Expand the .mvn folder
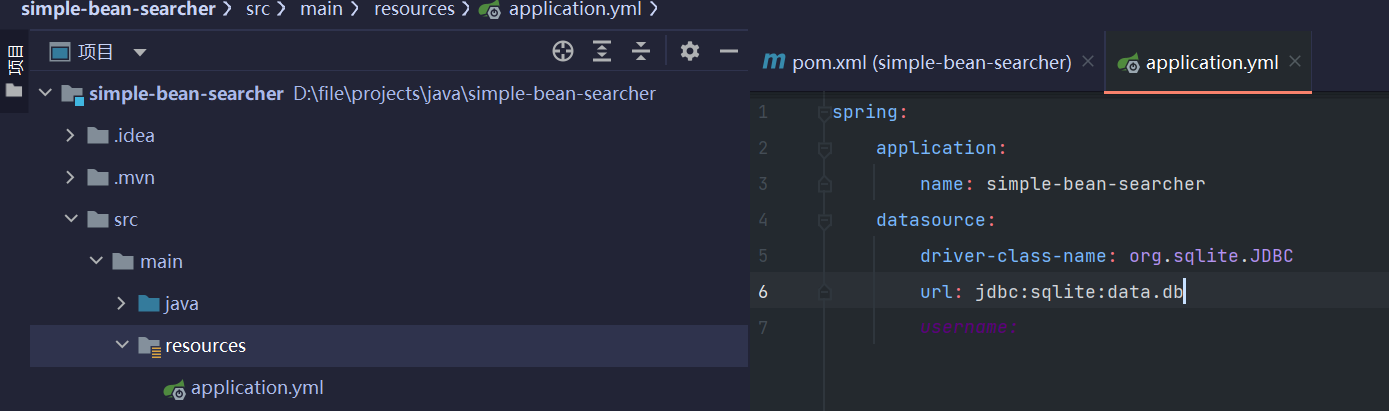 [x=70, y=177]
